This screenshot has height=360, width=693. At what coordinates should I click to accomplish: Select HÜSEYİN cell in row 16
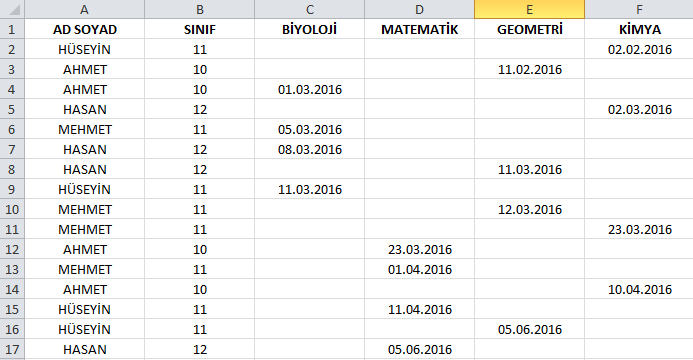[x=84, y=329]
